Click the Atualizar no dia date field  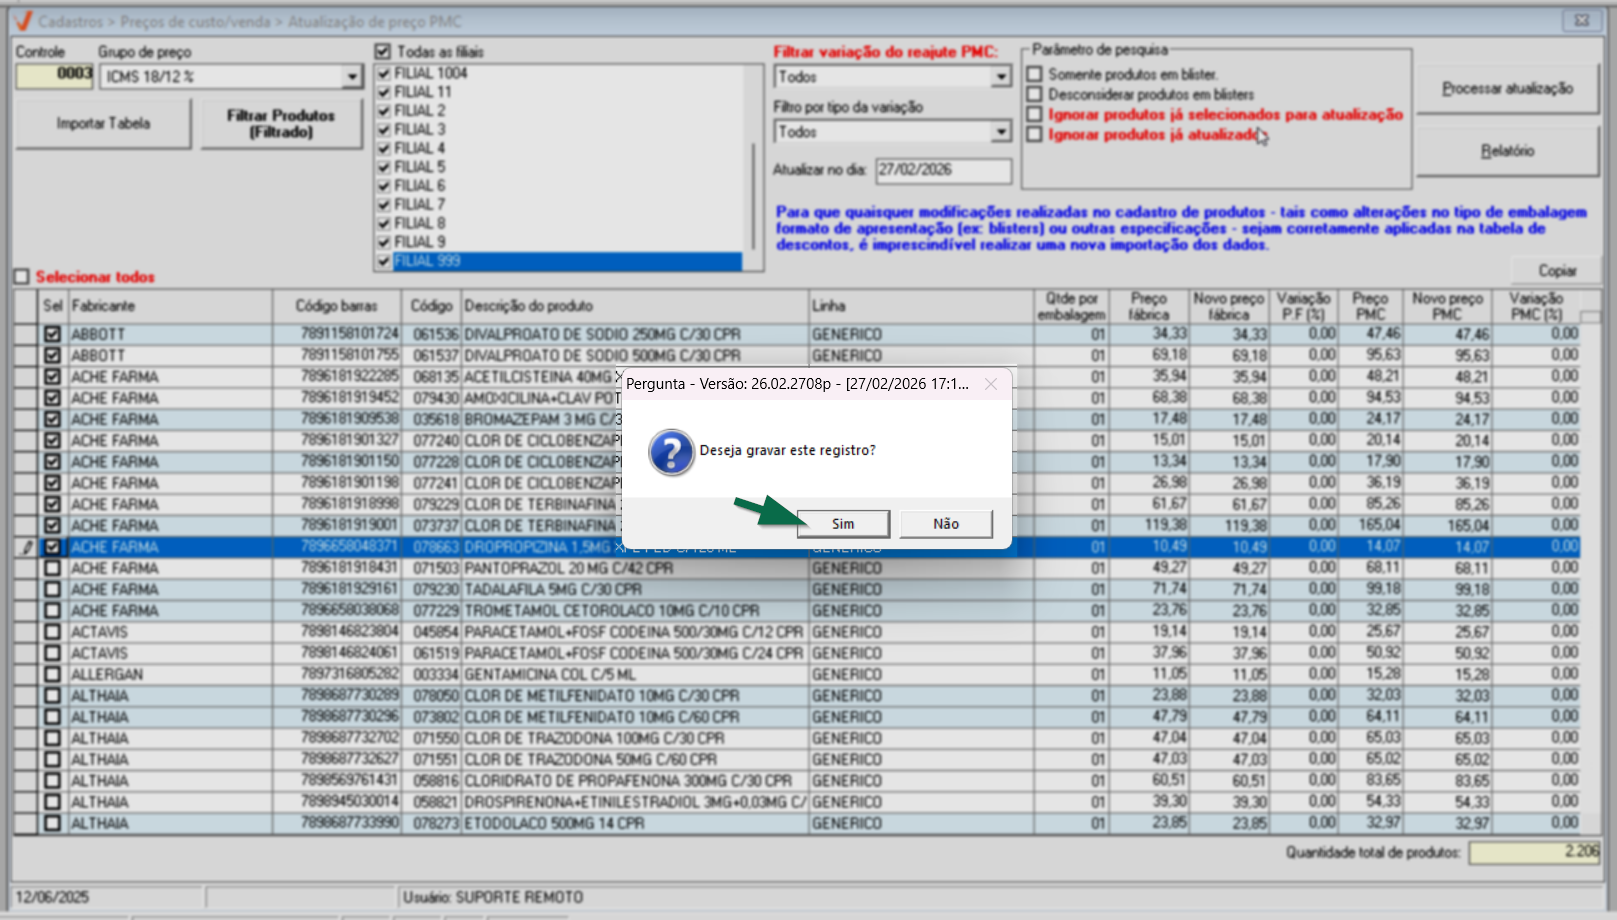[942, 170]
